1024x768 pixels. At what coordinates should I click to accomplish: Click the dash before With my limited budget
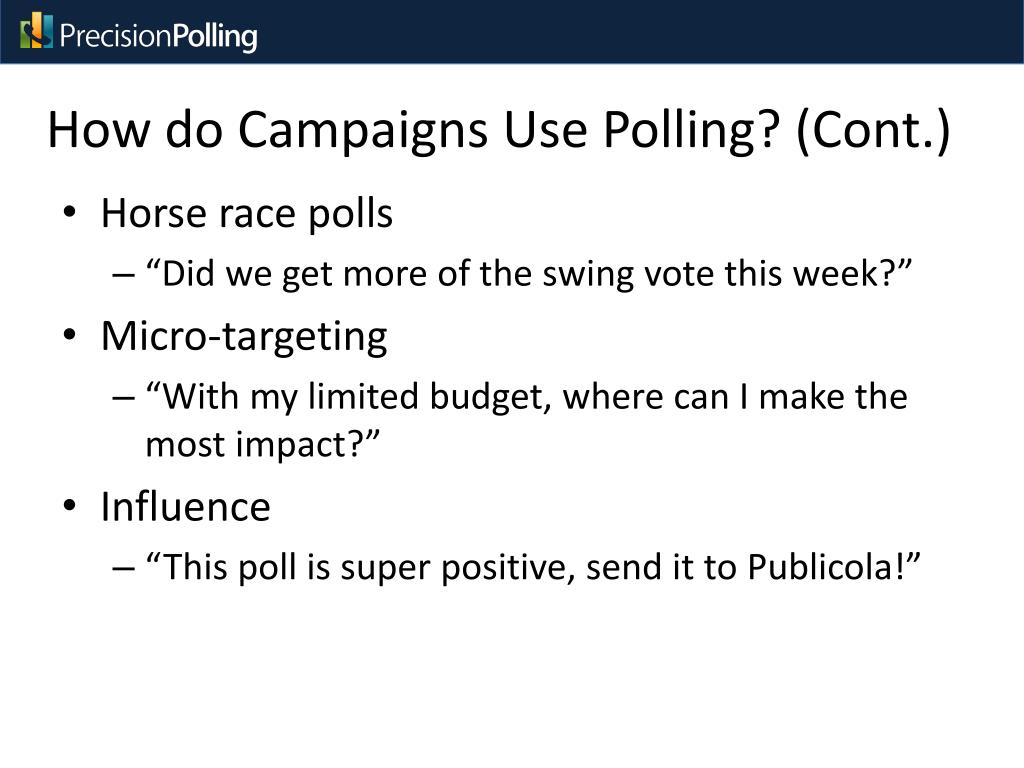coord(123,398)
